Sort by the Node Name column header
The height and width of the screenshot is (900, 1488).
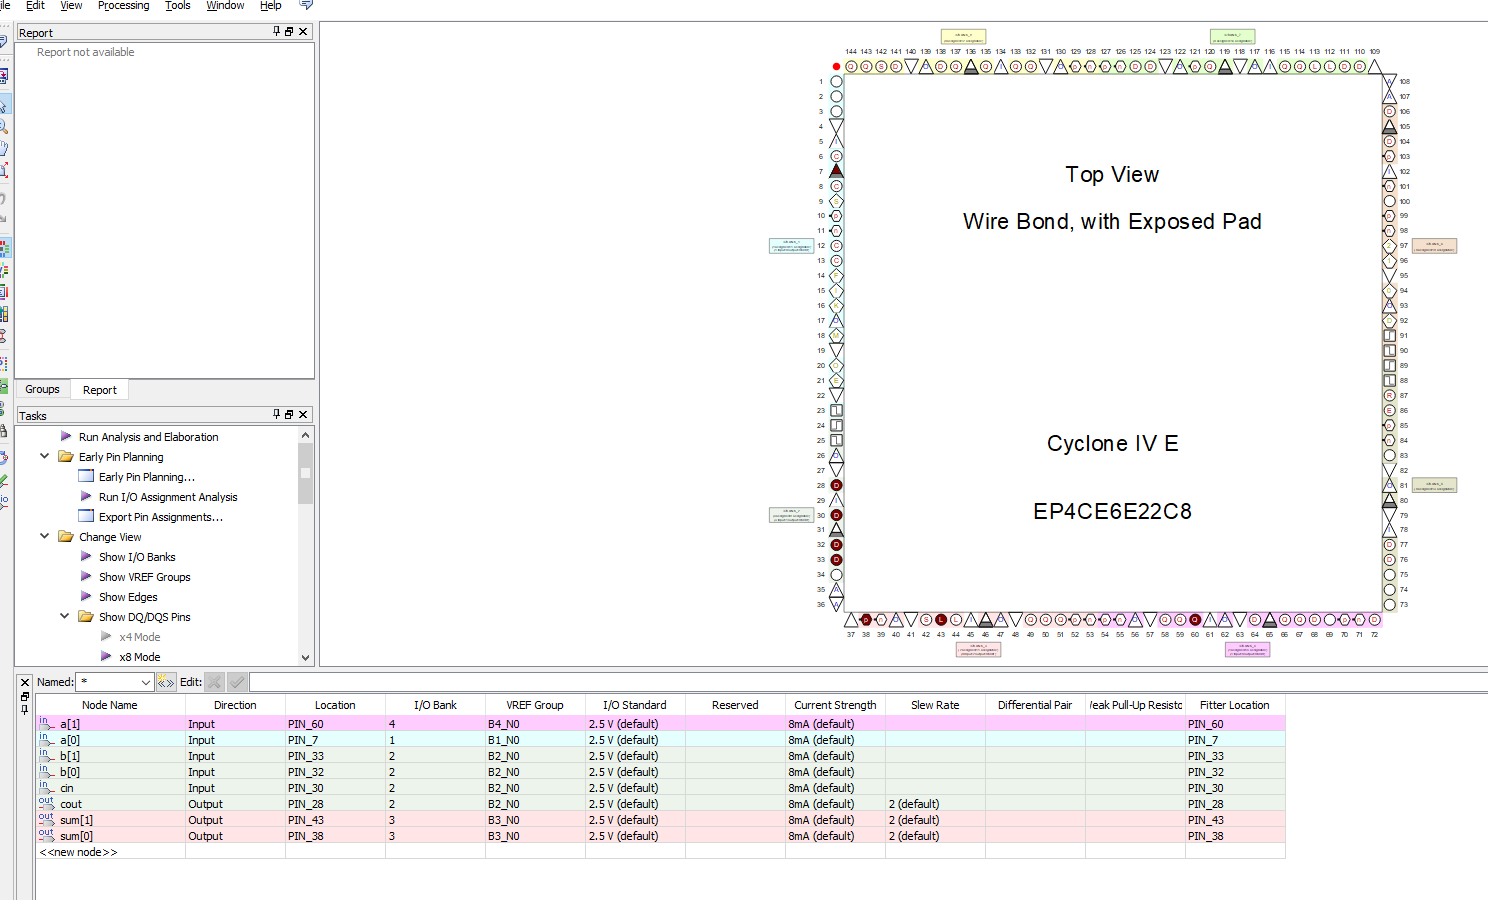[x=110, y=705]
